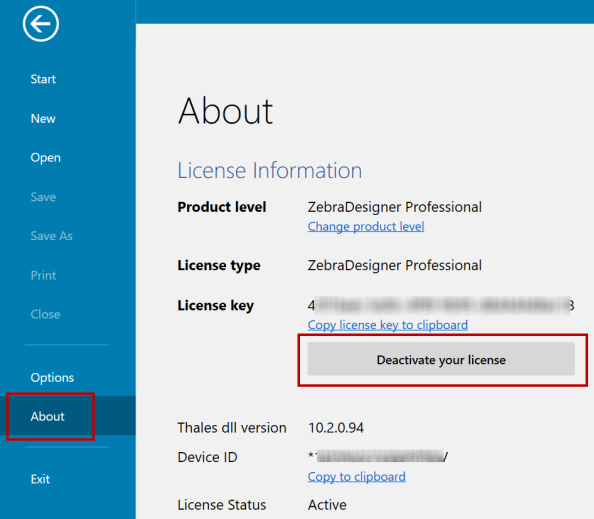Click the Device ID label

coord(207,457)
